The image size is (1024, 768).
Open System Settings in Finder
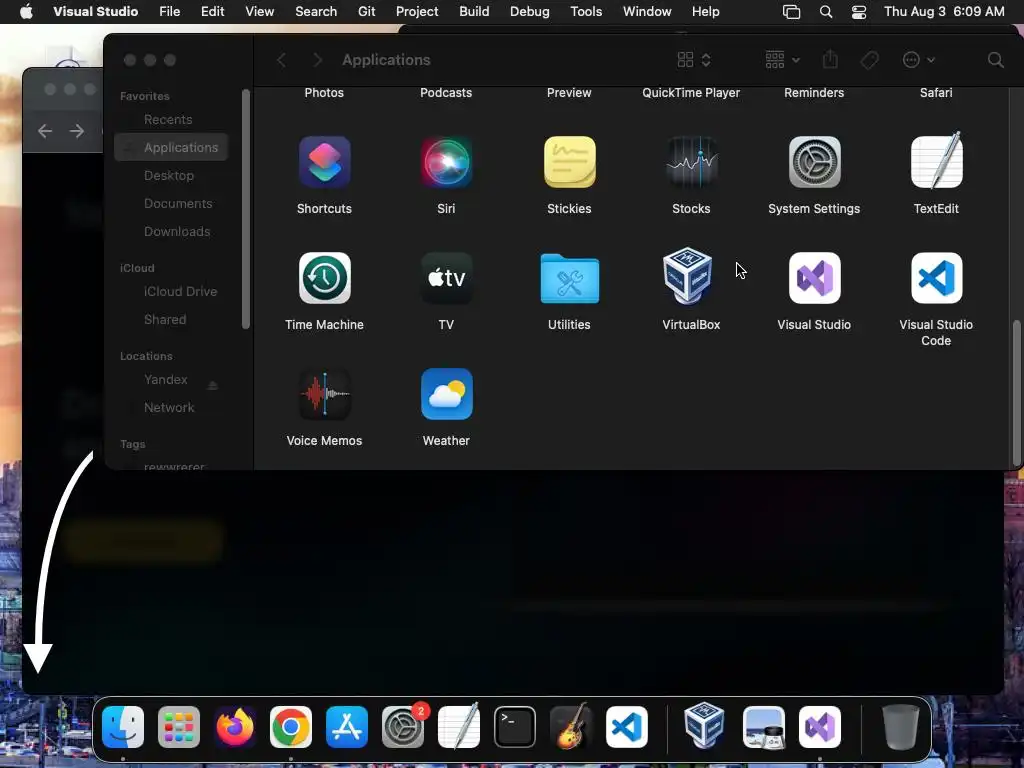point(814,162)
